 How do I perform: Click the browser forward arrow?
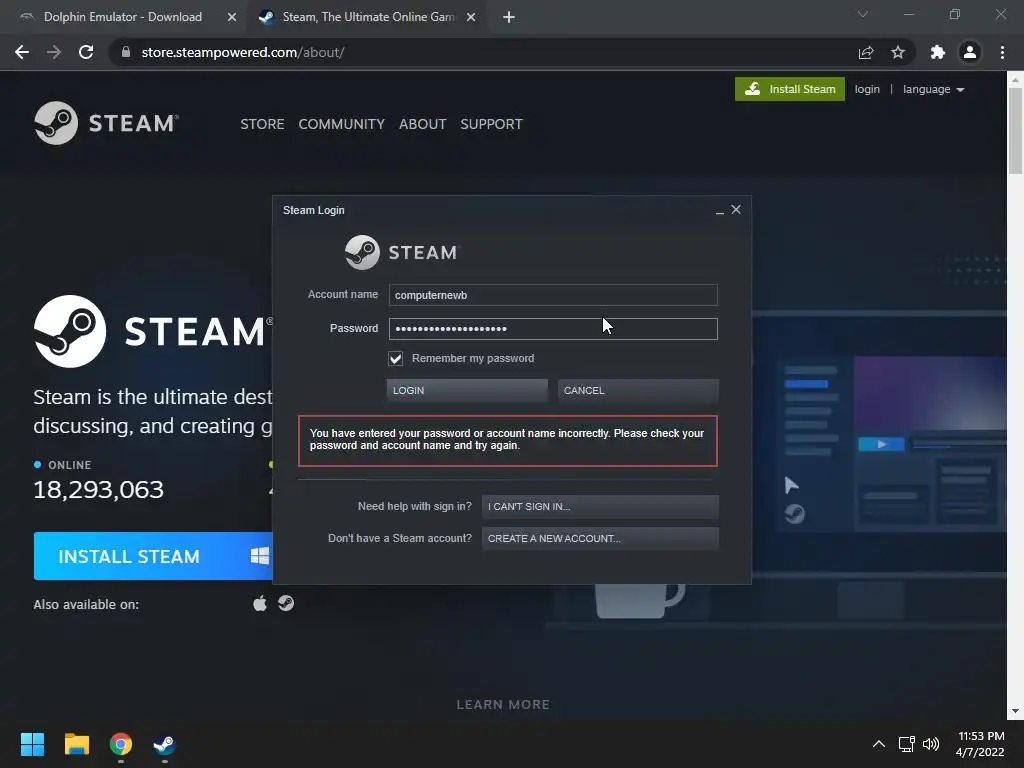[x=54, y=52]
